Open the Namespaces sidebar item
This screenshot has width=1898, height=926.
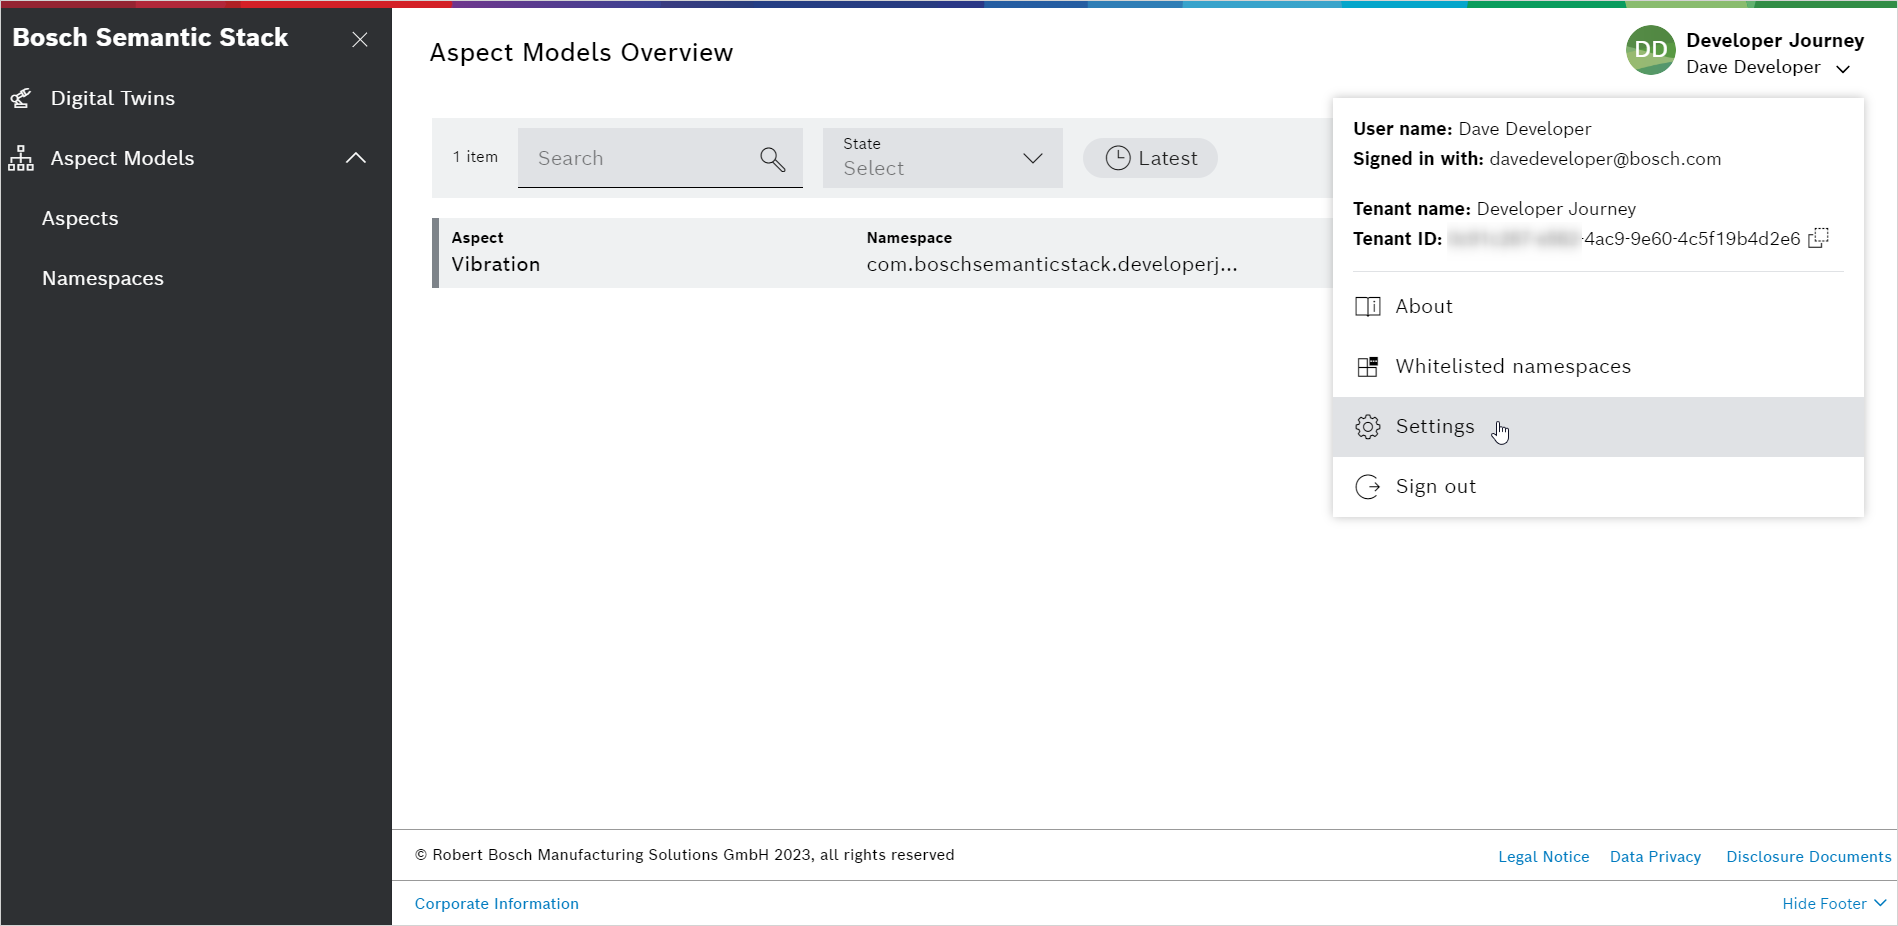pyautogui.click(x=103, y=278)
